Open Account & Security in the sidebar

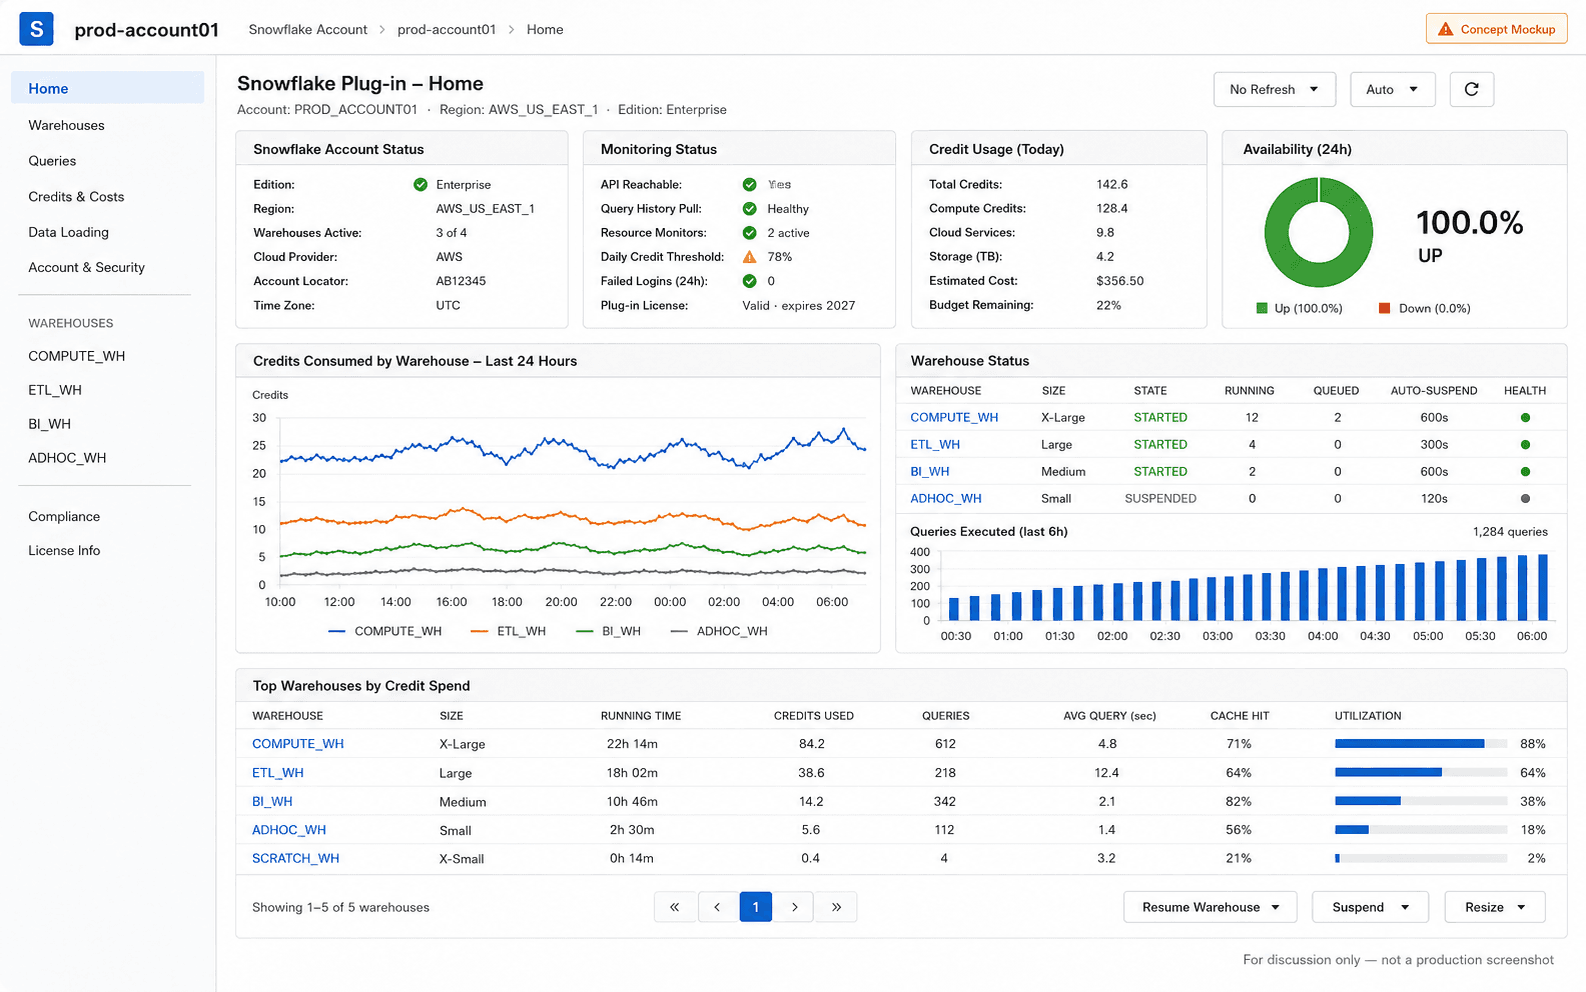(x=86, y=267)
